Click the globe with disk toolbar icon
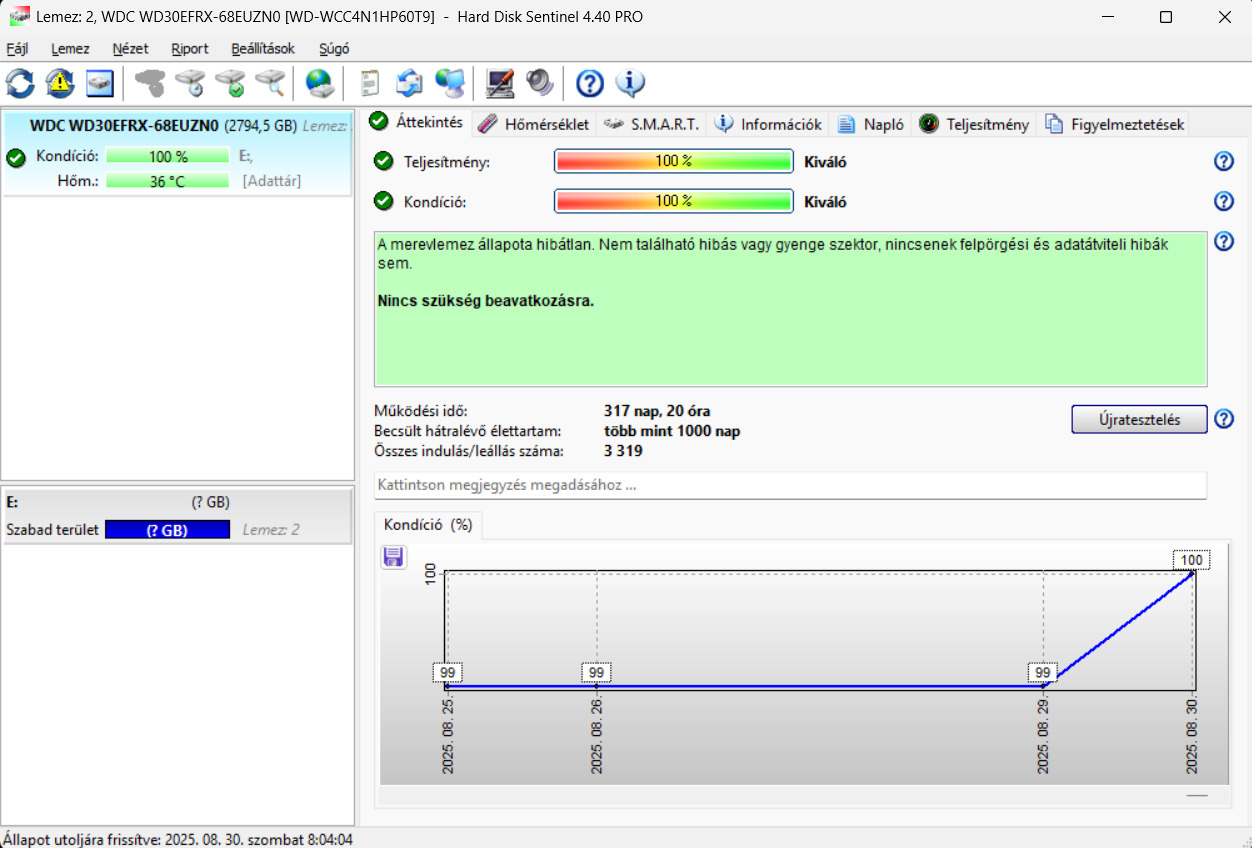 click(x=320, y=83)
